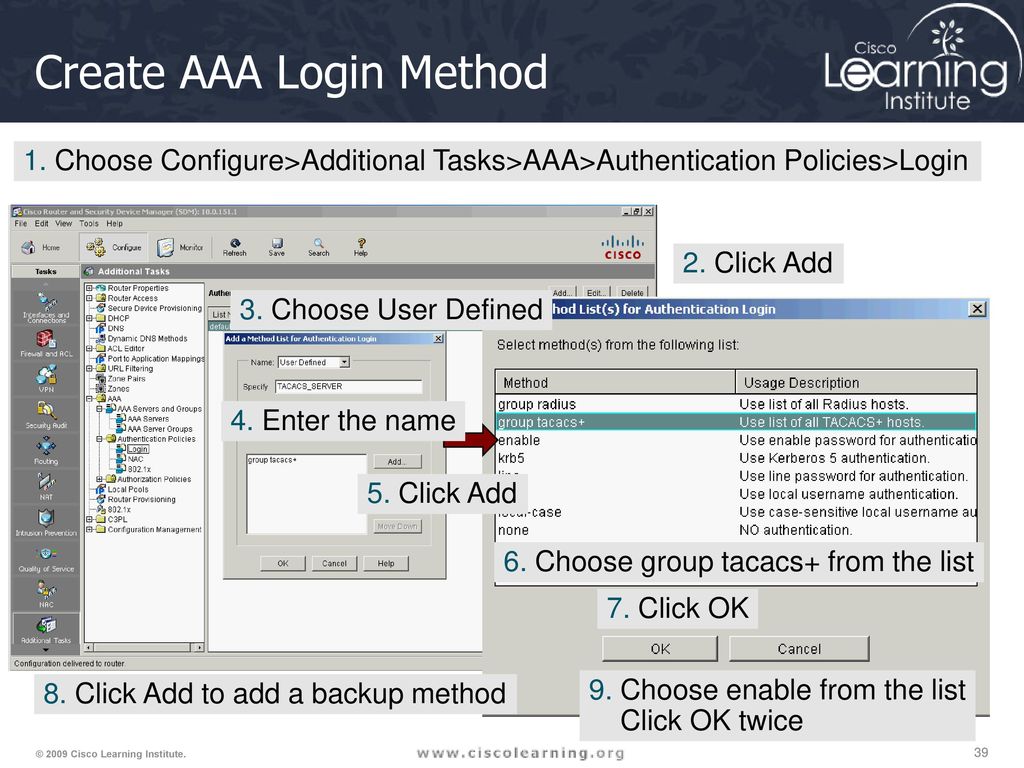Screen dimensions: 1024x768
Task: Open the View menu
Action: 63,223
